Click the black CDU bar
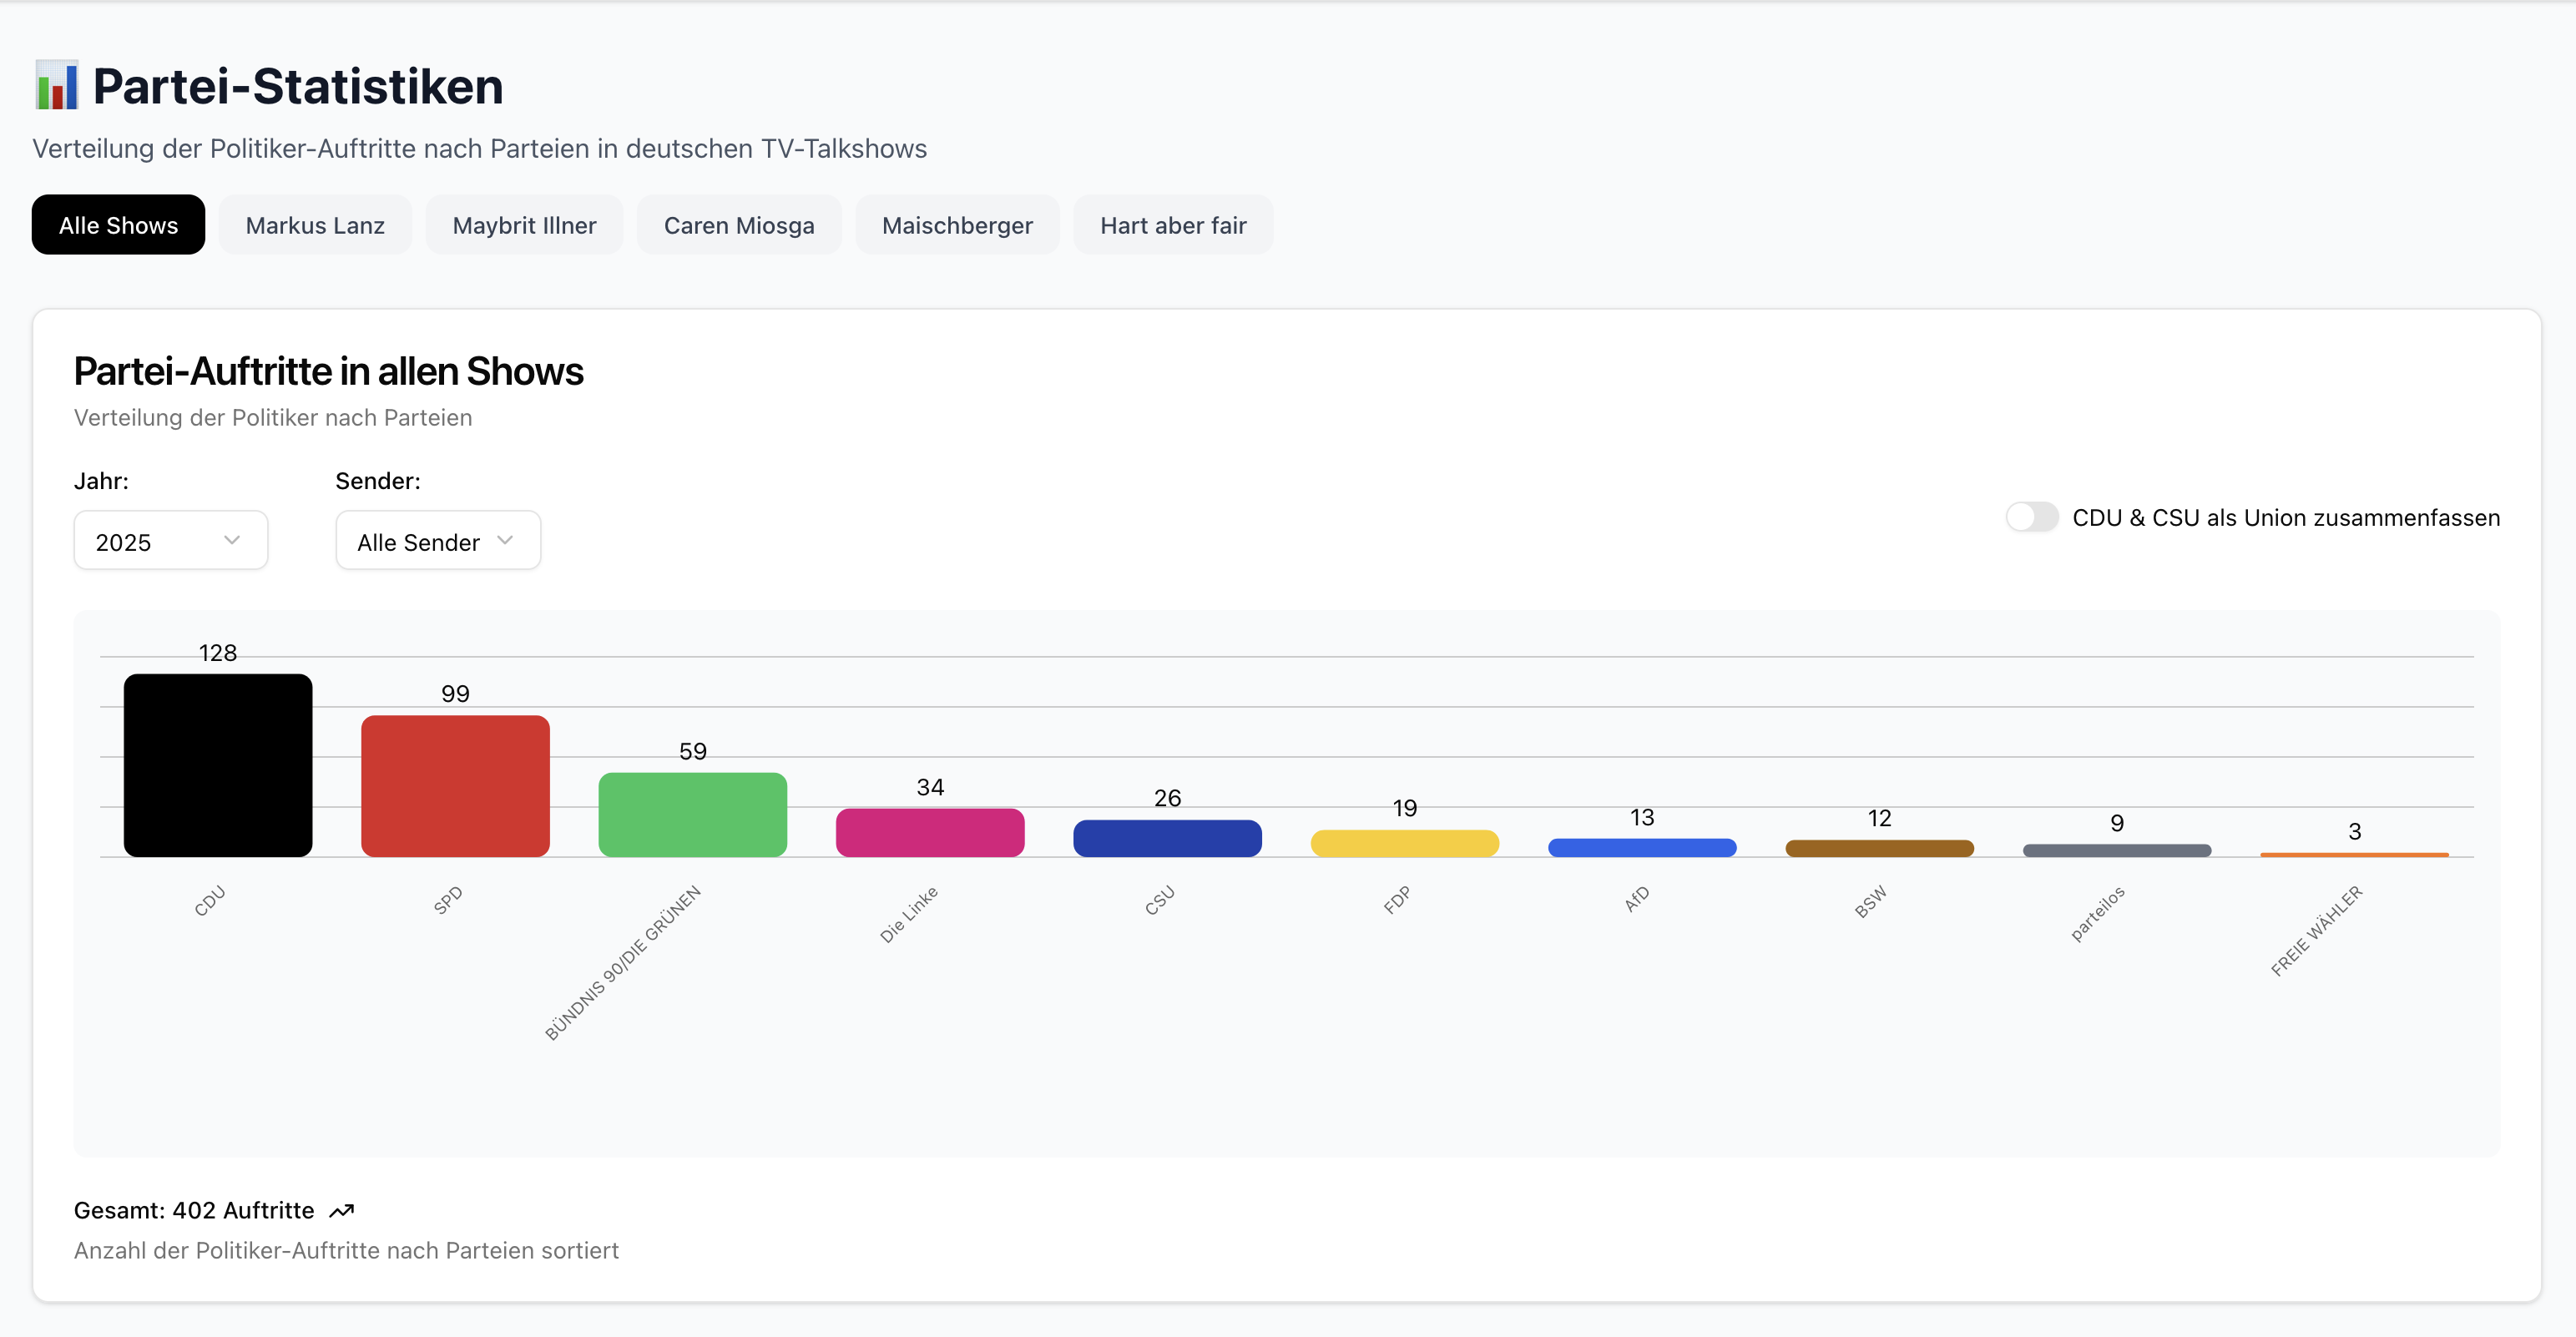This screenshot has height=1337, width=2576. pyautogui.click(x=218, y=765)
